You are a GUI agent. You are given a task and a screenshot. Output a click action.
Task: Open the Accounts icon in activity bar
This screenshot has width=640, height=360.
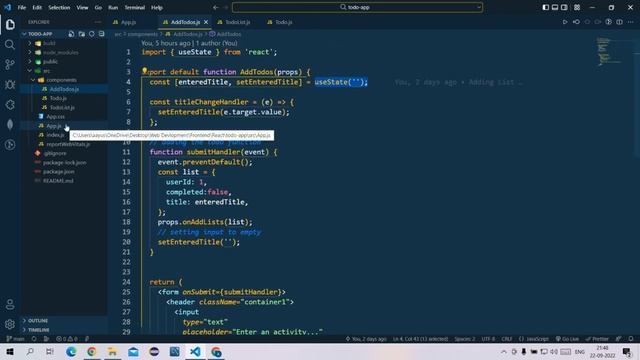click(10, 304)
